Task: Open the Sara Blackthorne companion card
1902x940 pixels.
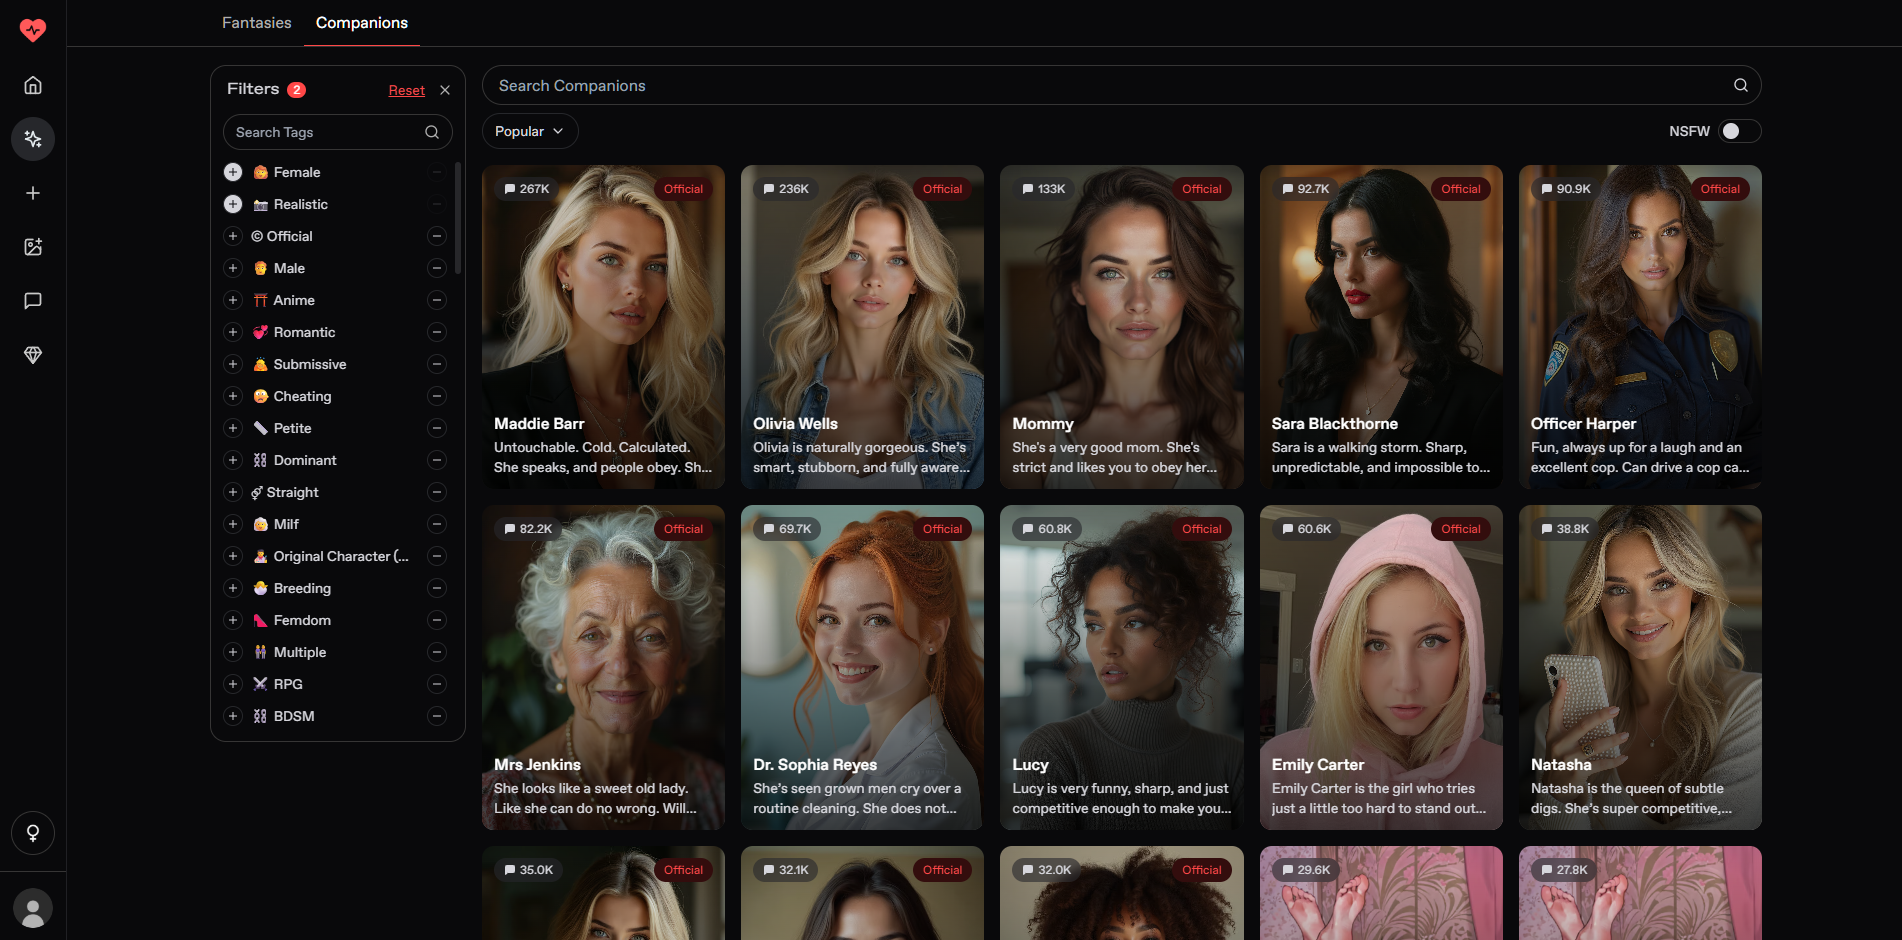Action: point(1381,327)
